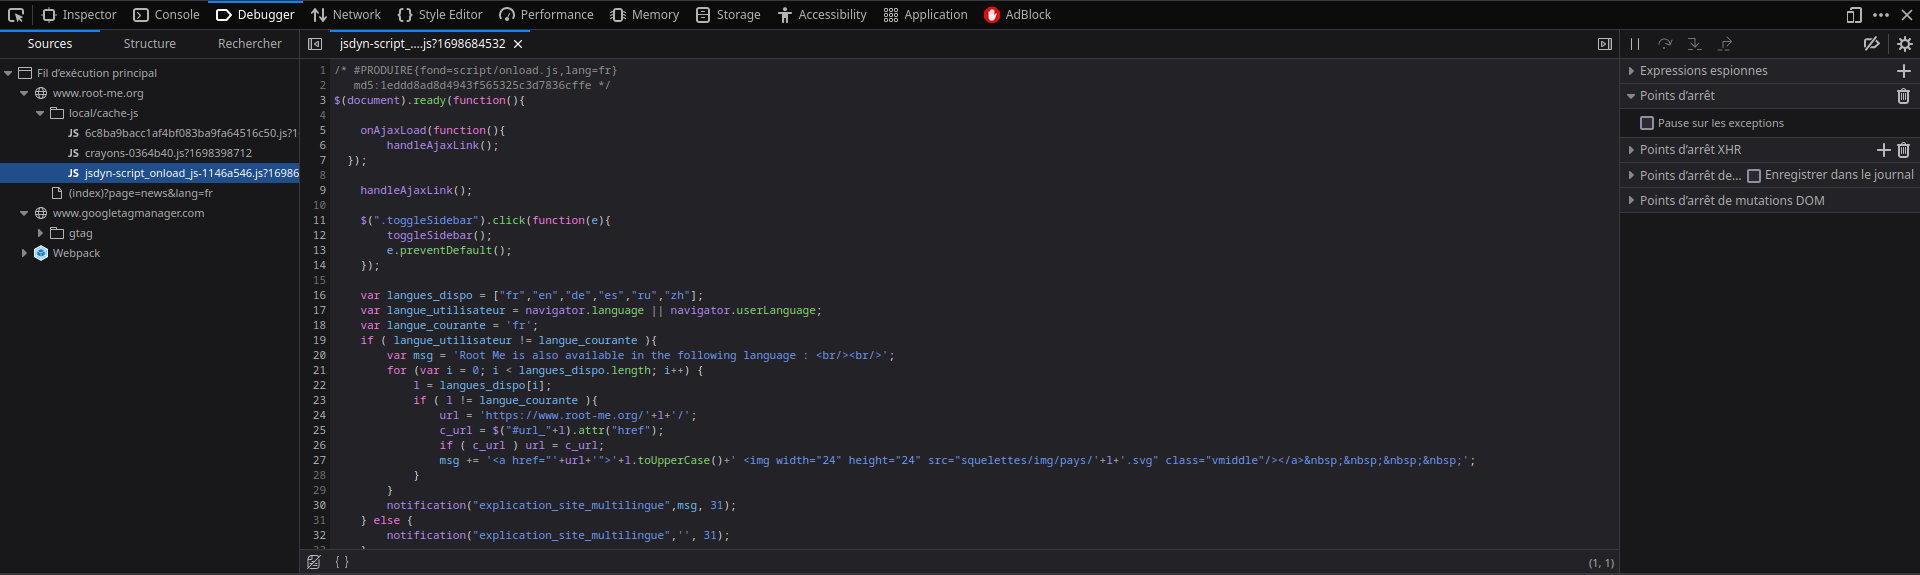Open the Rechercher search sub-tab

coord(250,44)
